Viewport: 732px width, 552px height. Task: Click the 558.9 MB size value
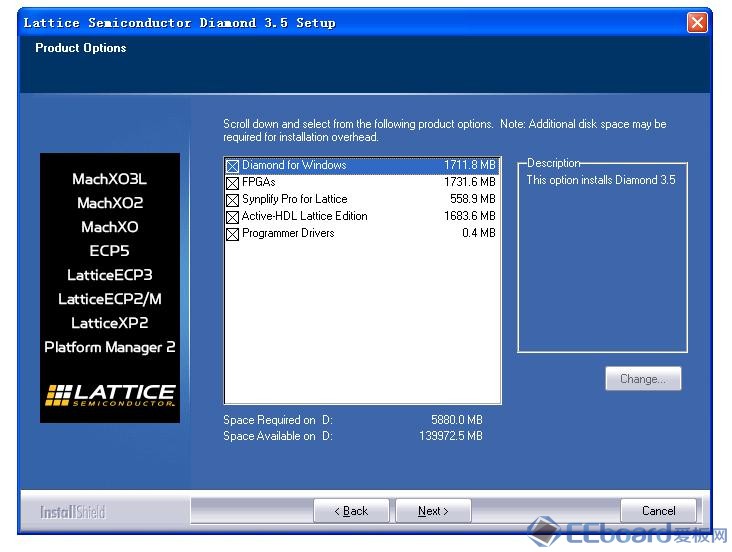472,199
